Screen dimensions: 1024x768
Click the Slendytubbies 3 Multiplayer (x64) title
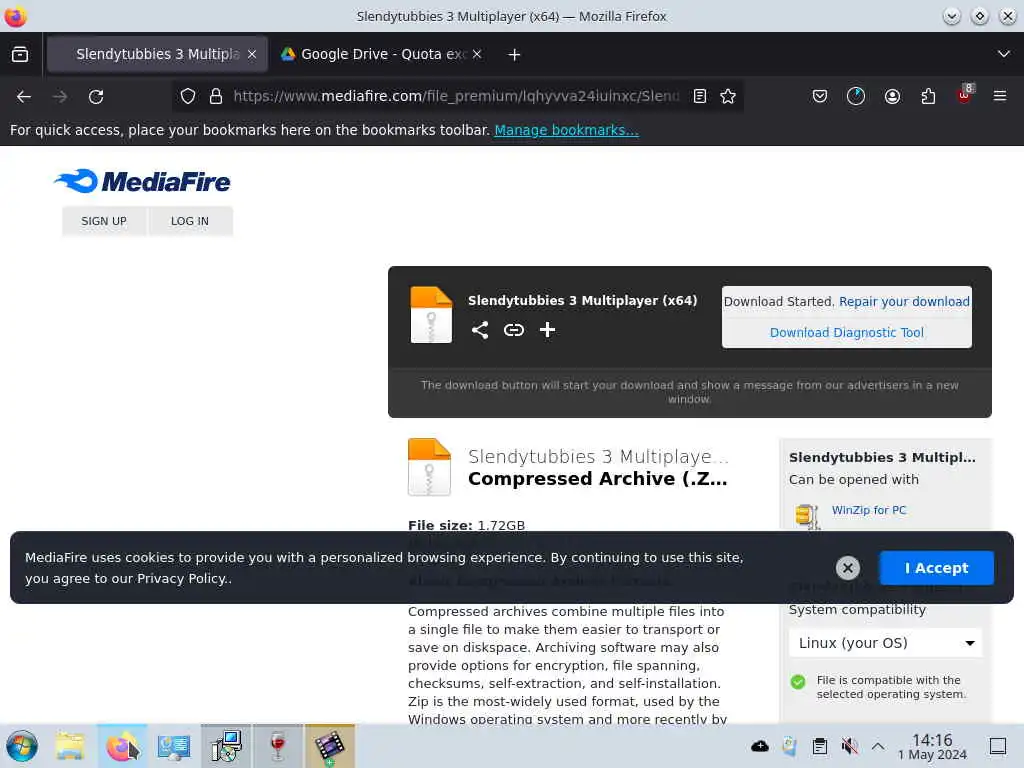pyautogui.click(x=583, y=300)
